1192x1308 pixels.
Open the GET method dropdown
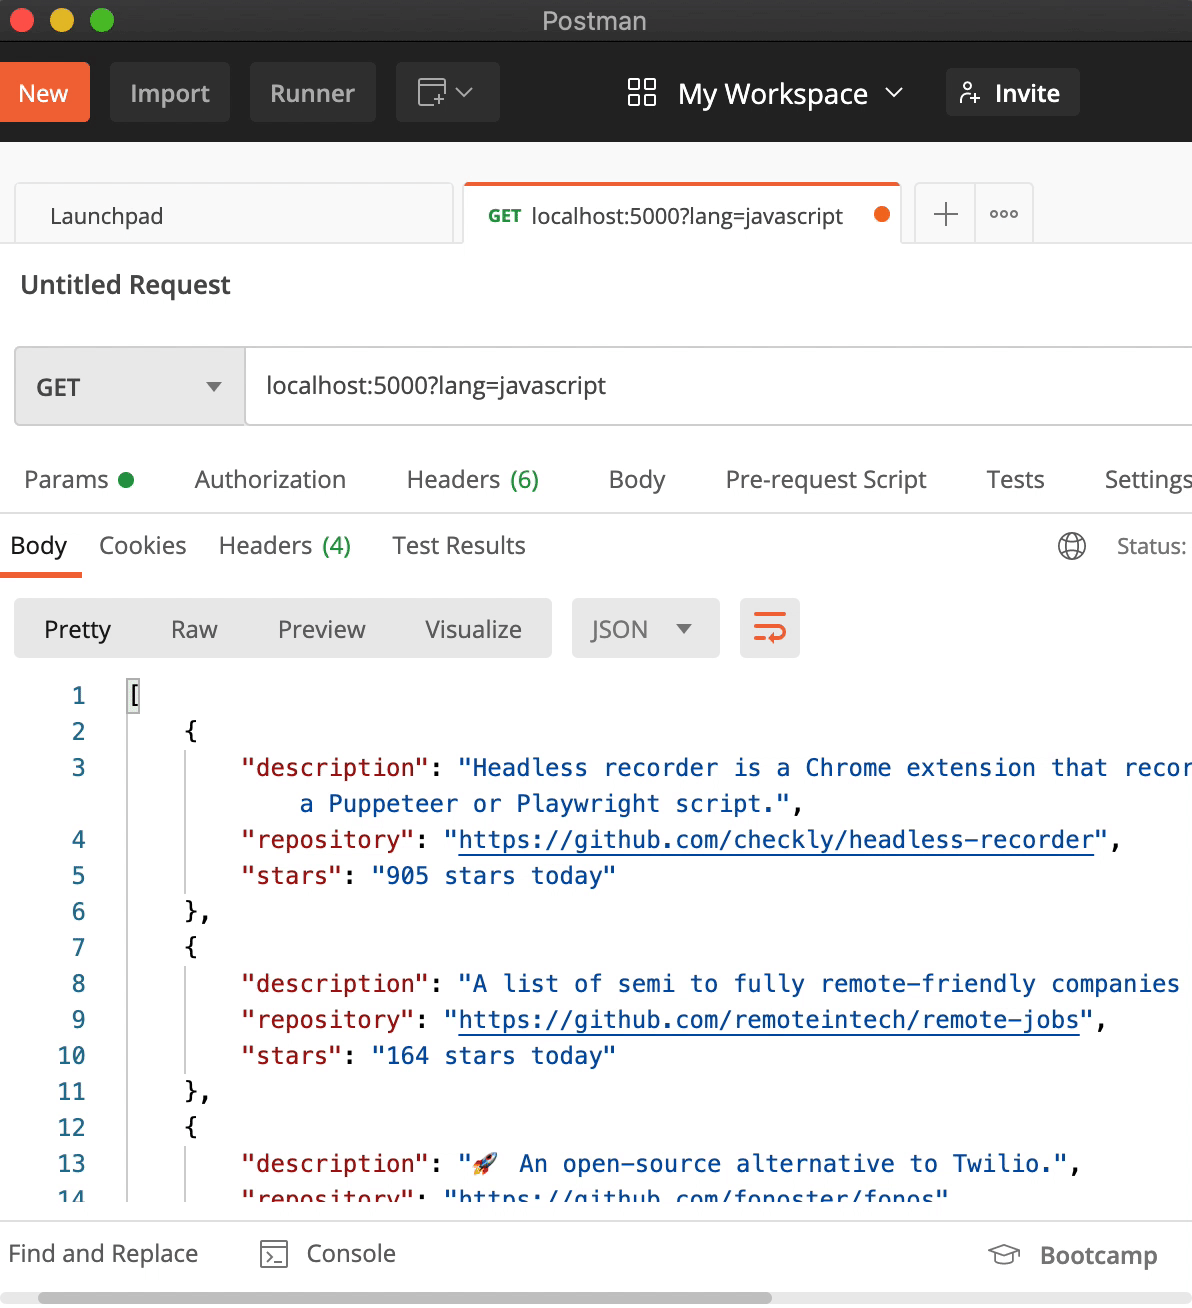point(129,386)
